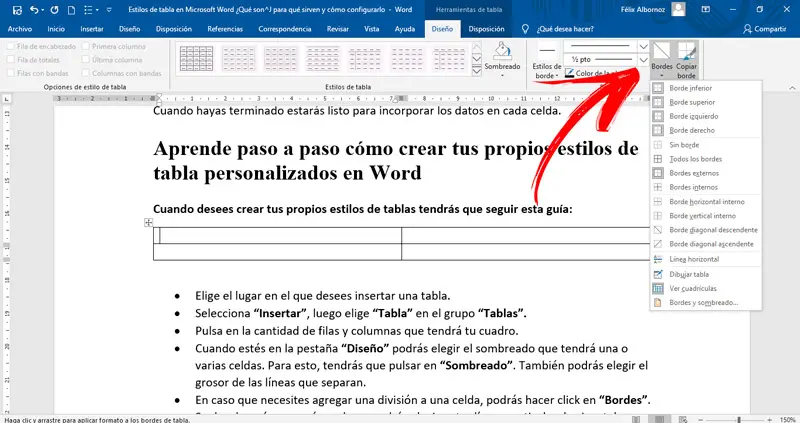Click the Redo circular arrow icon
Image resolution: width=800 pixels, height=423 pixels.
point(54,10)
